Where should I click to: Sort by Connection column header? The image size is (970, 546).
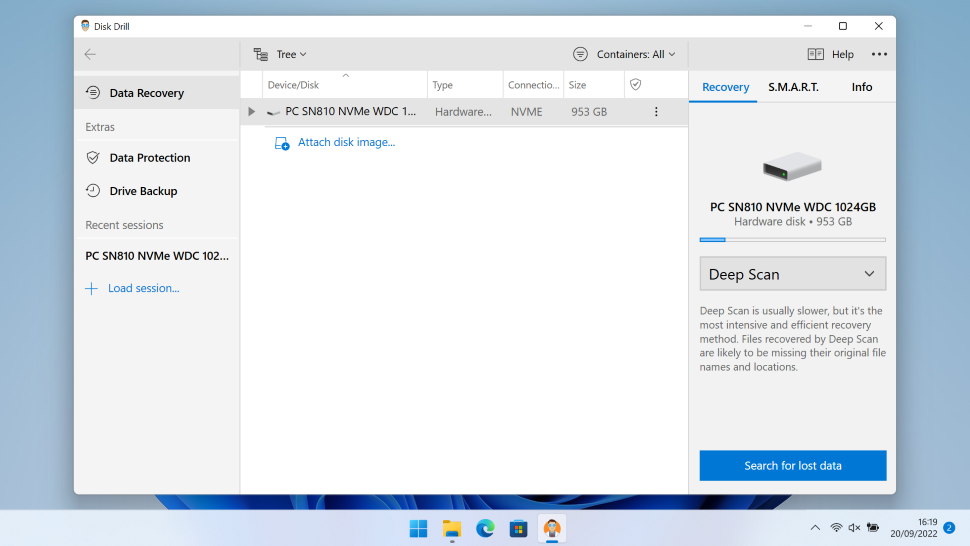coord(533,85)
